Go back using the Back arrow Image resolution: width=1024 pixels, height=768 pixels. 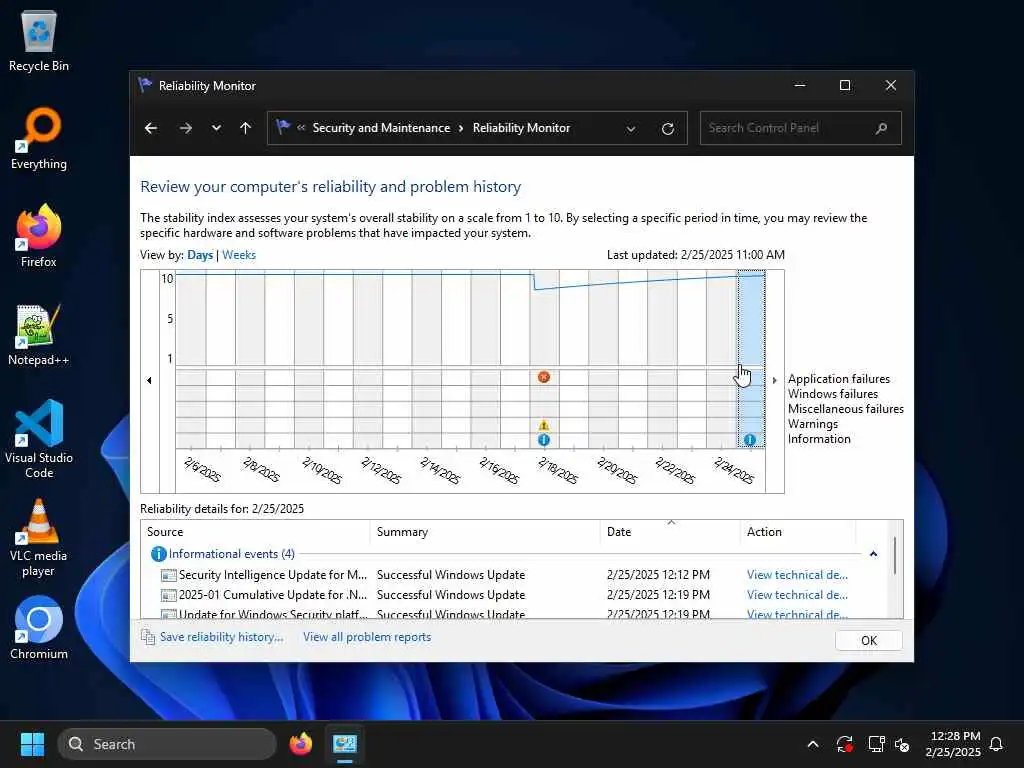pos(151,128)
